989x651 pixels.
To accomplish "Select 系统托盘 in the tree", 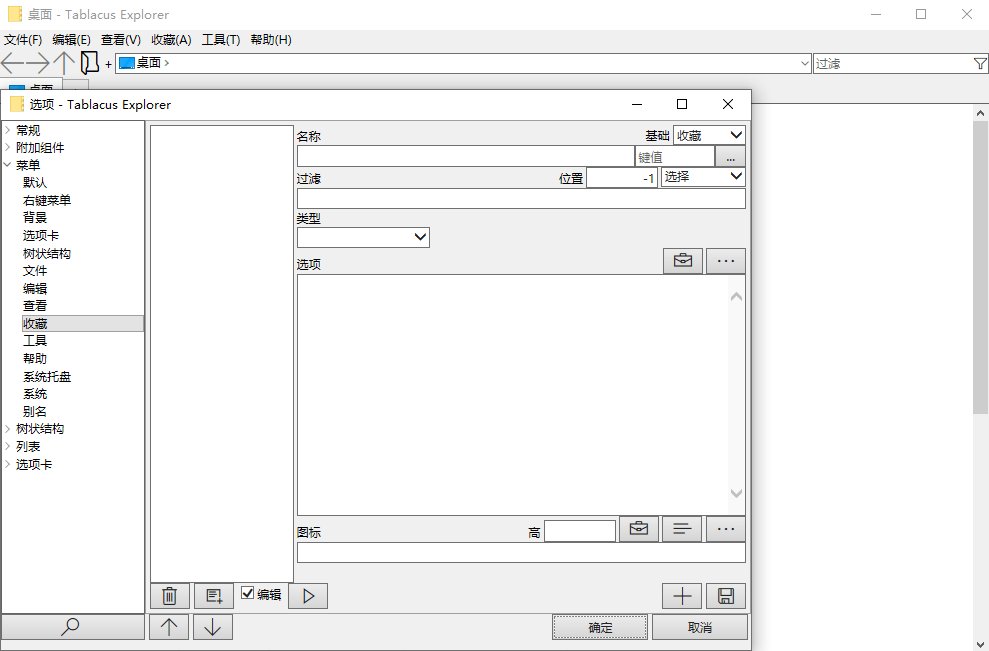I will 47,377.
